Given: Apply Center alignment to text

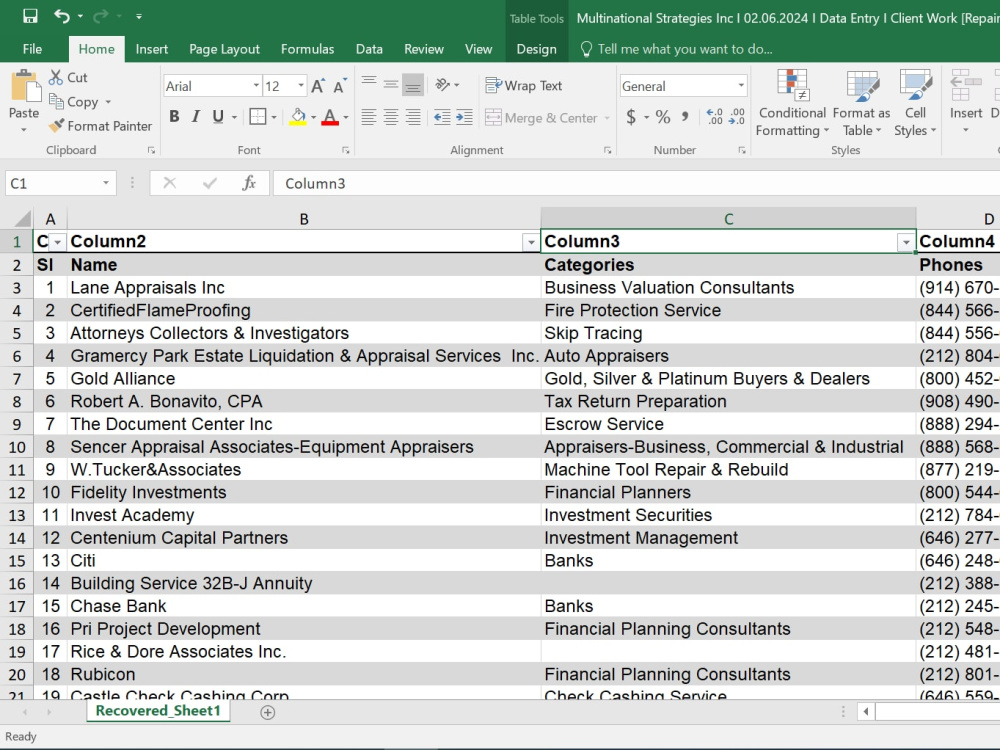Looking at the screenshot, I should point(391,117).
